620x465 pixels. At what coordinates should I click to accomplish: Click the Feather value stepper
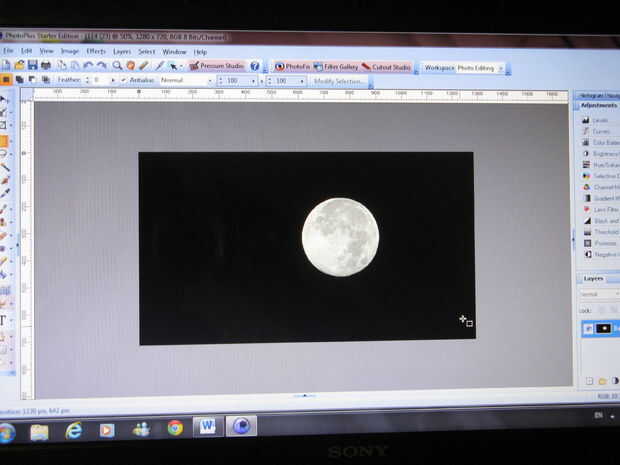(x=87, y=80)
